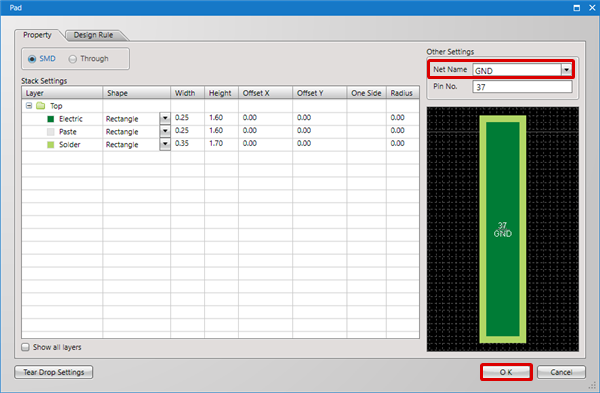Click the Electric layer Radius value

point(398,118)
